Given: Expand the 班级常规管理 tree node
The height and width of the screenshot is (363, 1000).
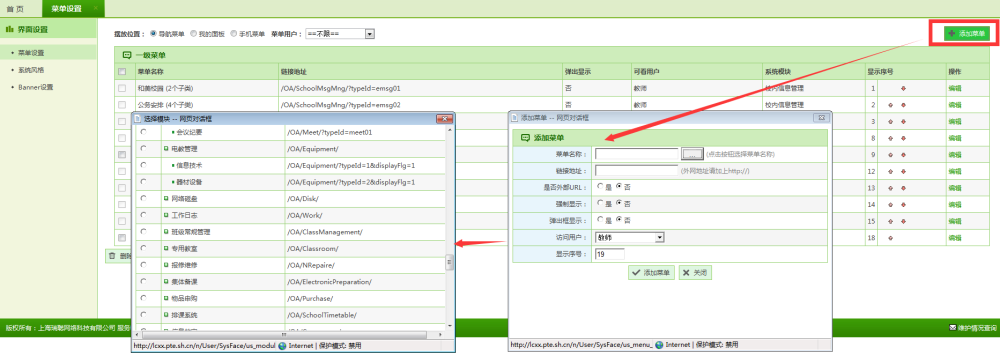Looking at the screenshot, I should 166,232.
